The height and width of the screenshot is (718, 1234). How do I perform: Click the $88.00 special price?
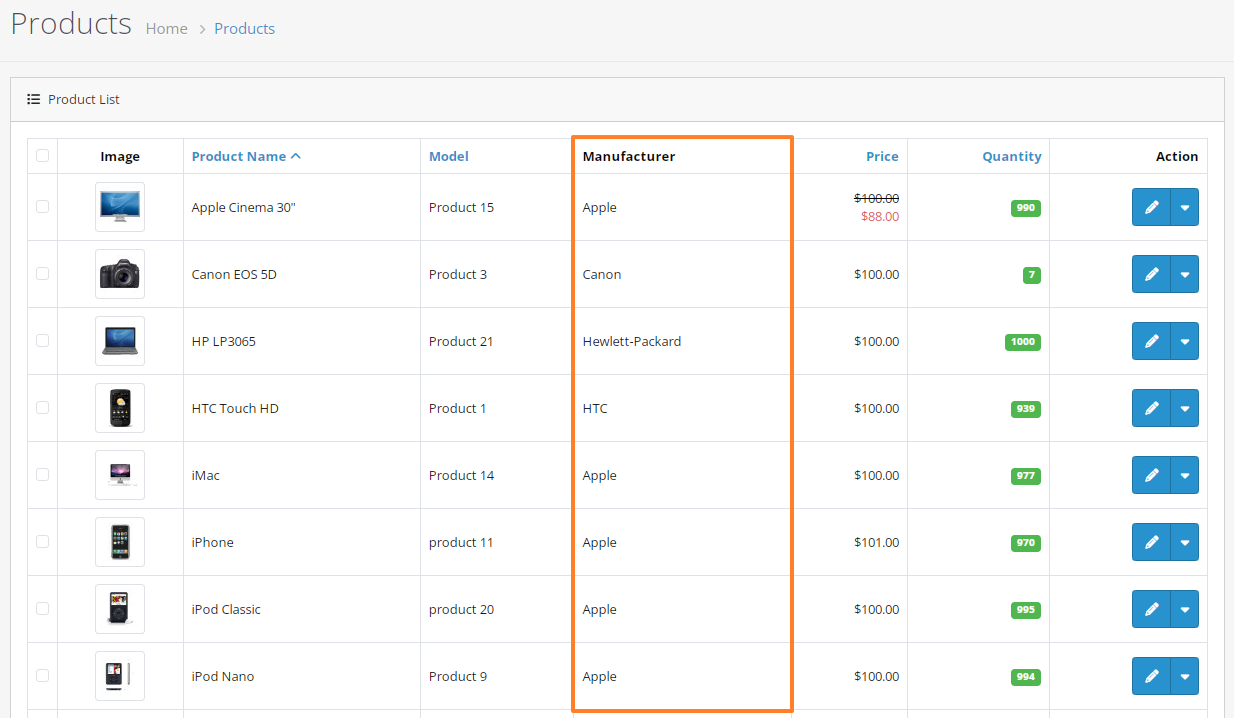pyautogui.click(x=880, y=216)
